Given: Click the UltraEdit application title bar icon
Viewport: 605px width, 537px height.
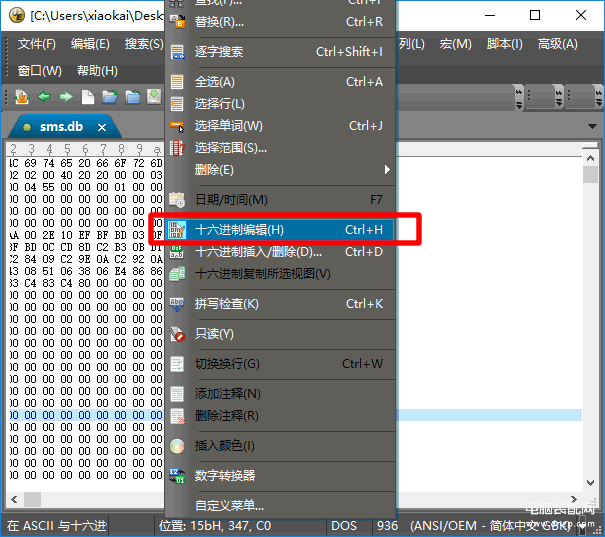Looking at the screenshot, I should [x=17, y=15].
